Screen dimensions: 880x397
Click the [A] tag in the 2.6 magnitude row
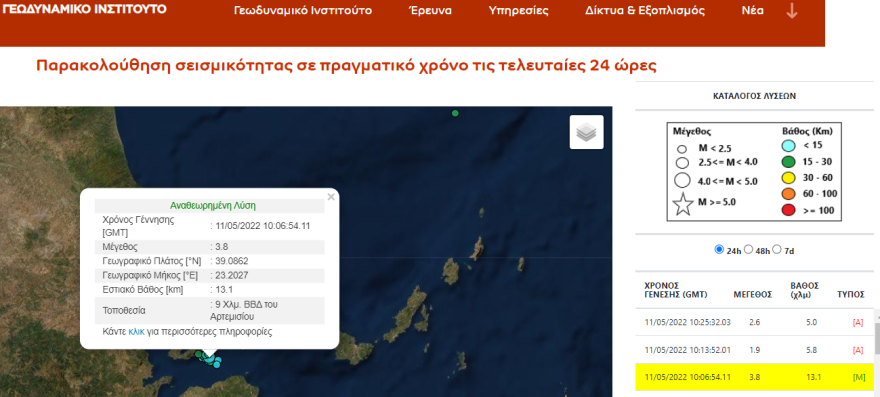click(x=858, y=322)
